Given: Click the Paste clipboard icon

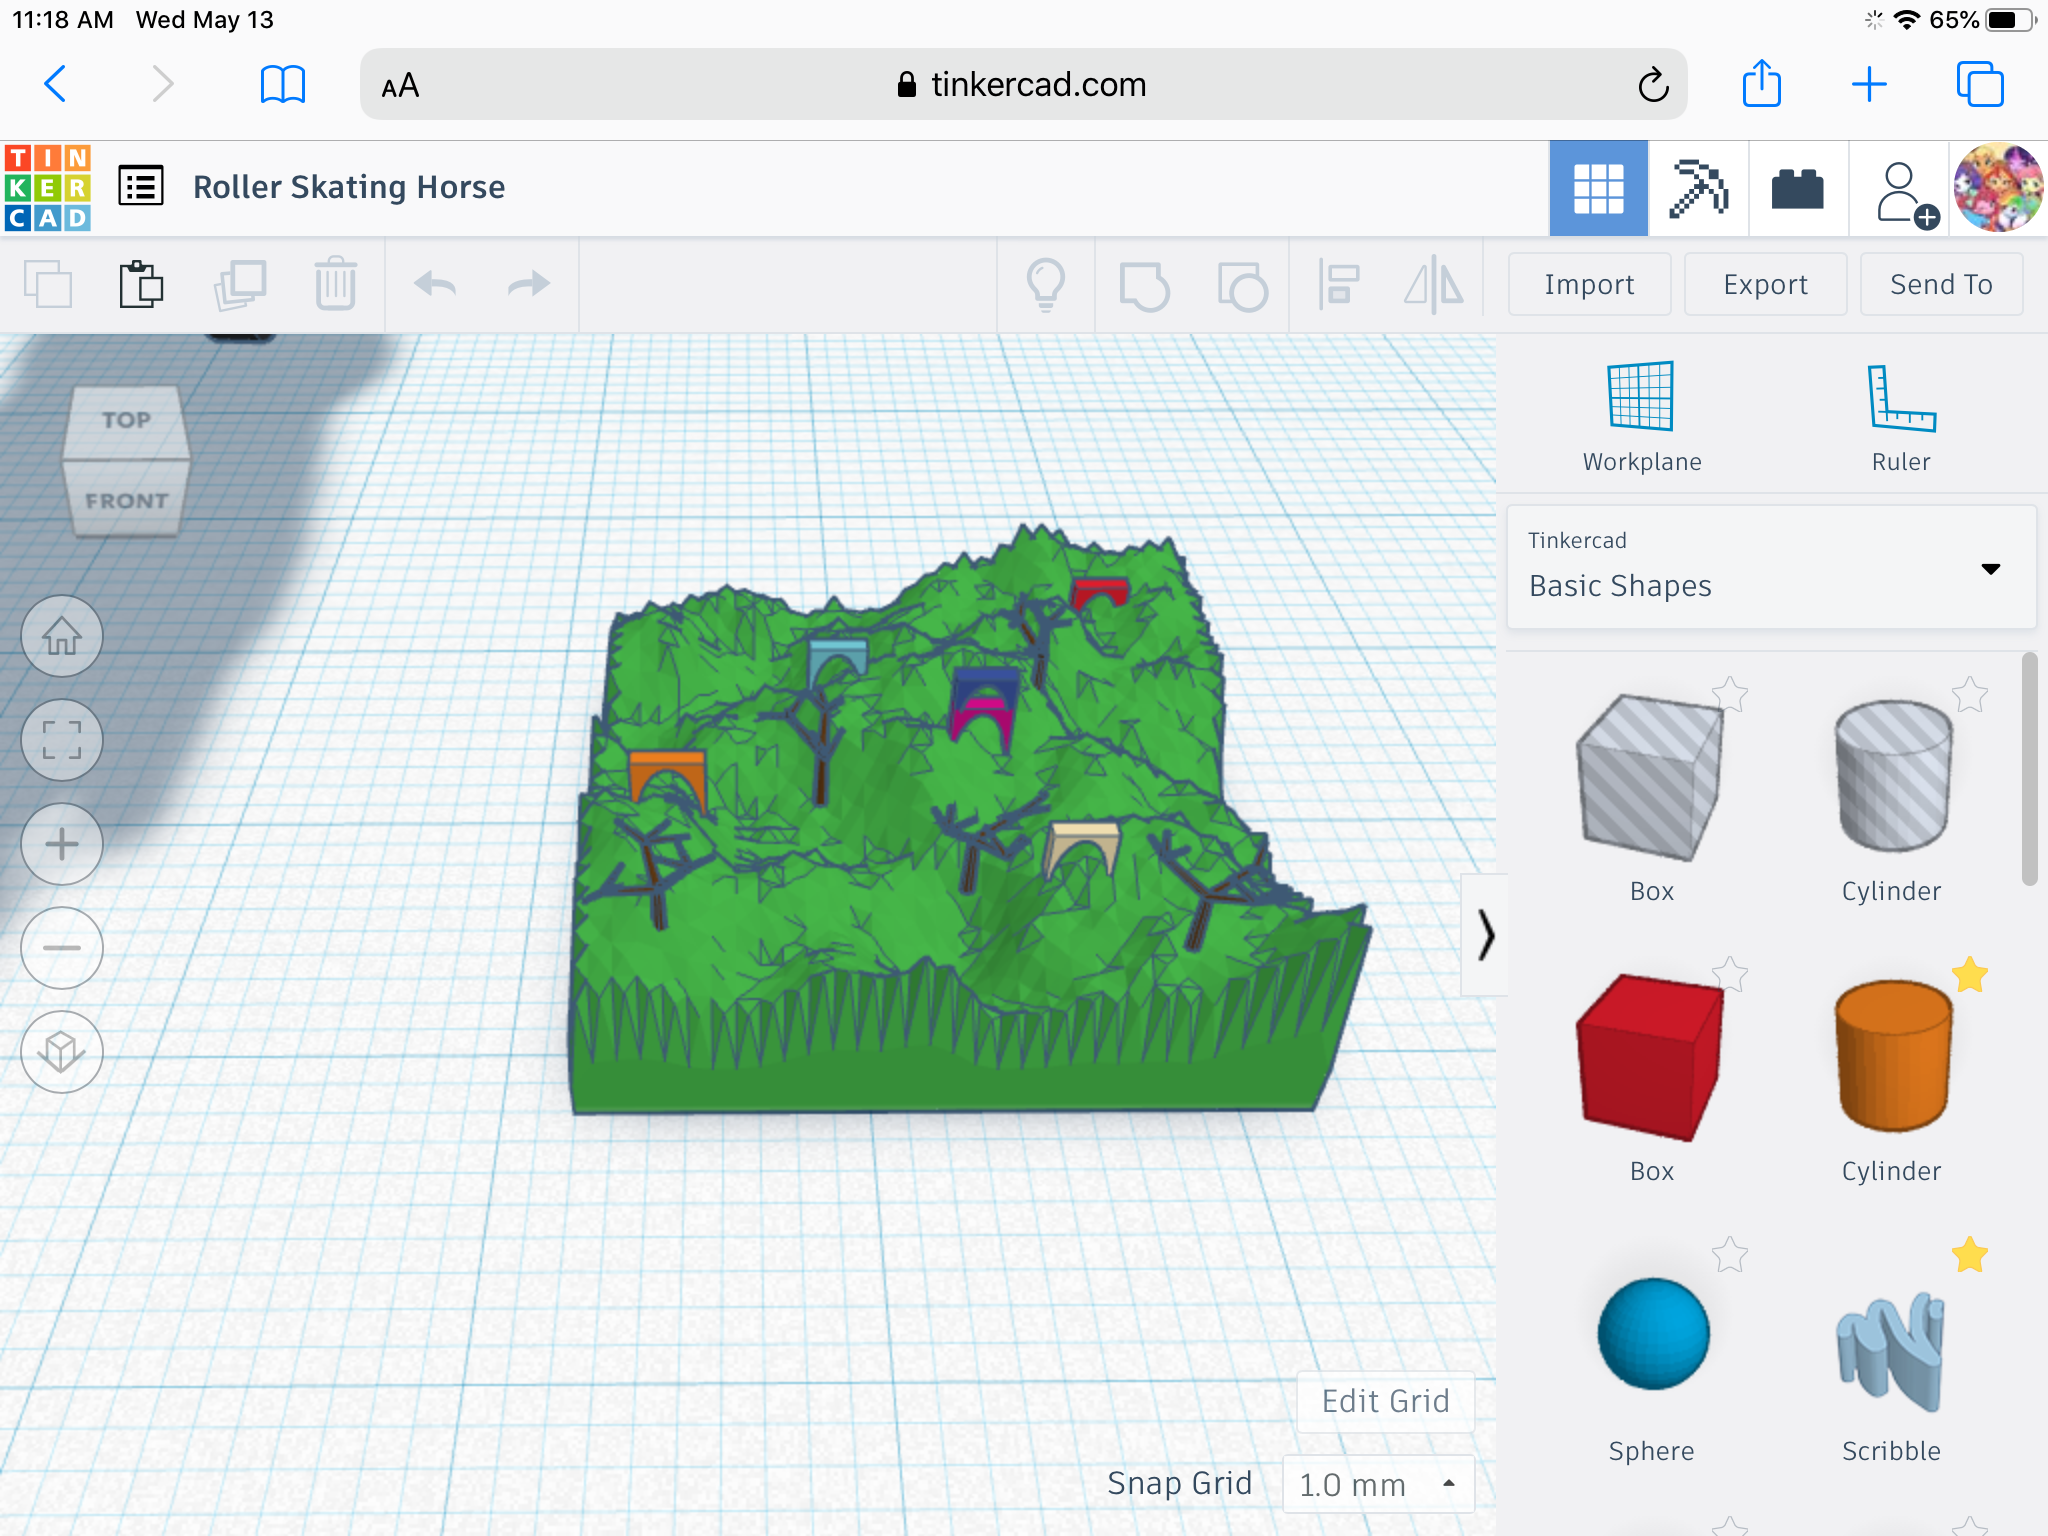Looking at the screenshot, I should pyautogui.click(x=141, y=285).
